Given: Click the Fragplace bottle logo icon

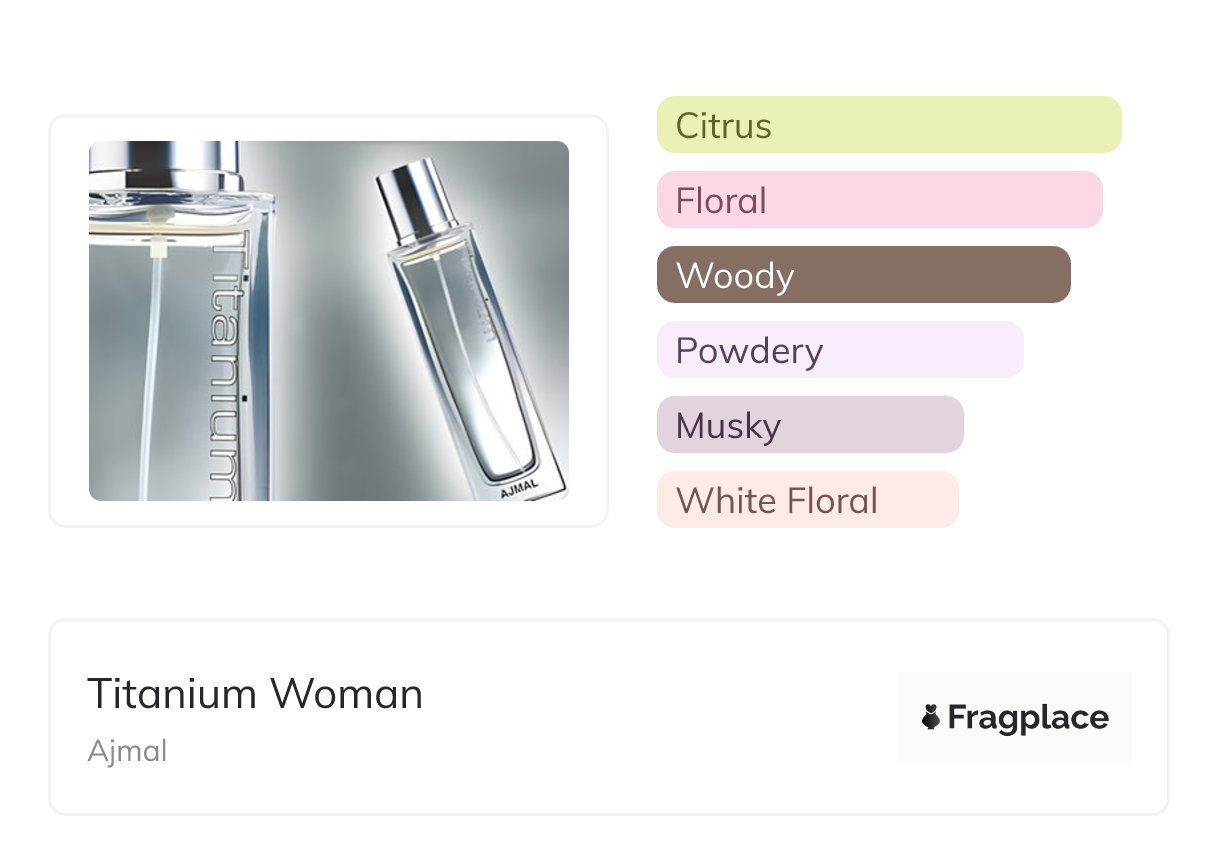Looking at the screenshot, I should (x=931, y=717).
